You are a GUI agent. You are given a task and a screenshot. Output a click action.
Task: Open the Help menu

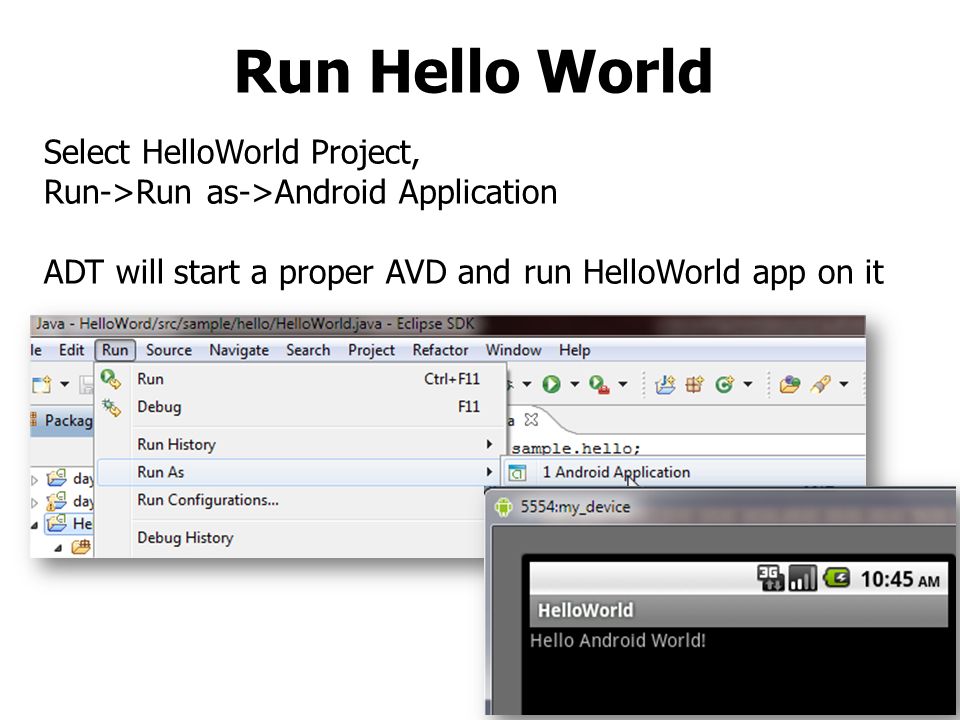point(574,350)
